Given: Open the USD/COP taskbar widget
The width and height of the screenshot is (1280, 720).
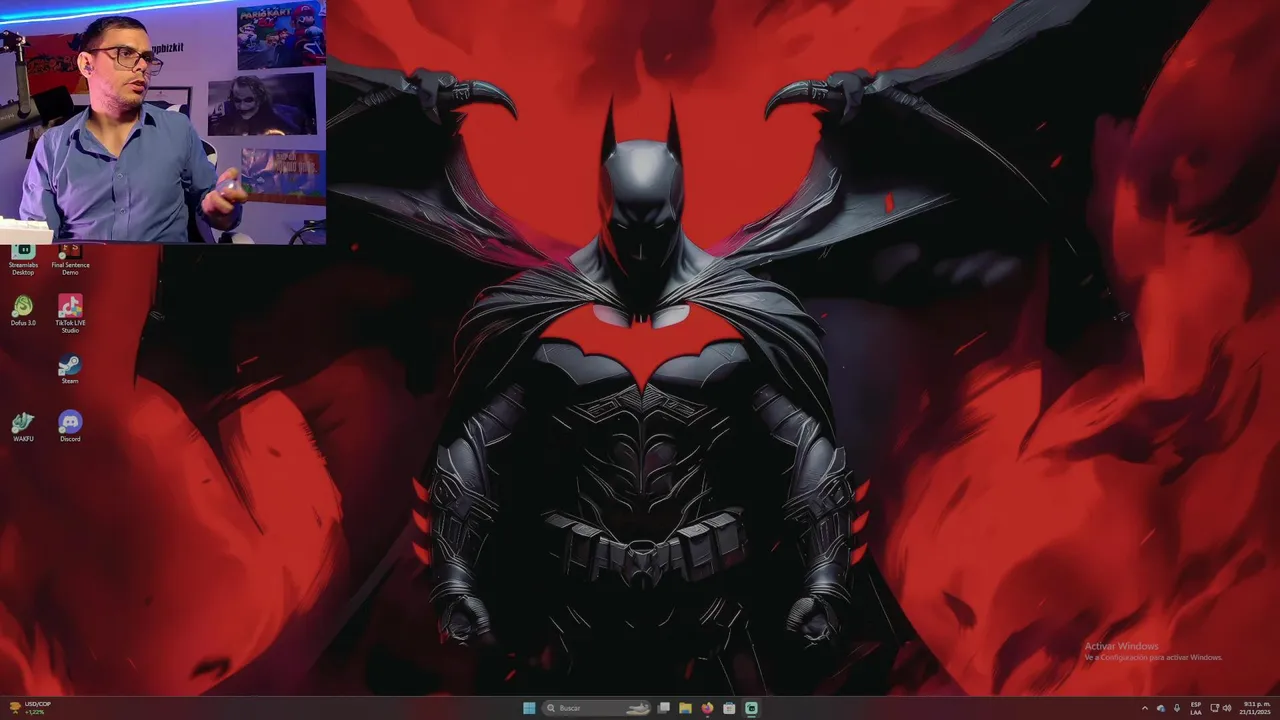Looking at the screenshot, I should (30, 708).
